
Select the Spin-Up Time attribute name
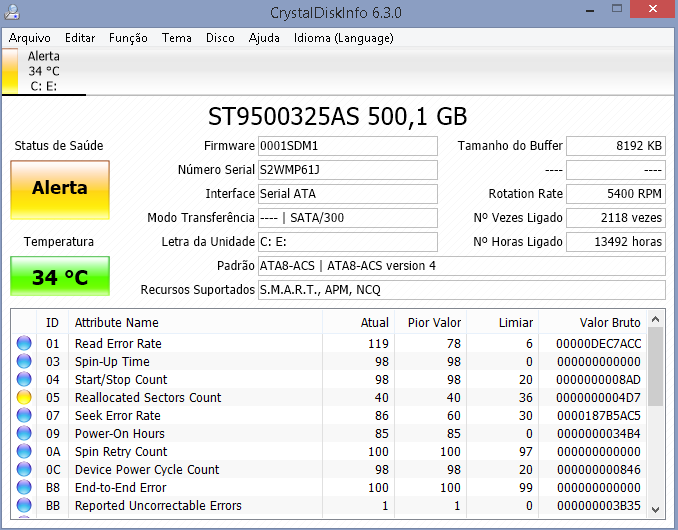tap(112, 361)
